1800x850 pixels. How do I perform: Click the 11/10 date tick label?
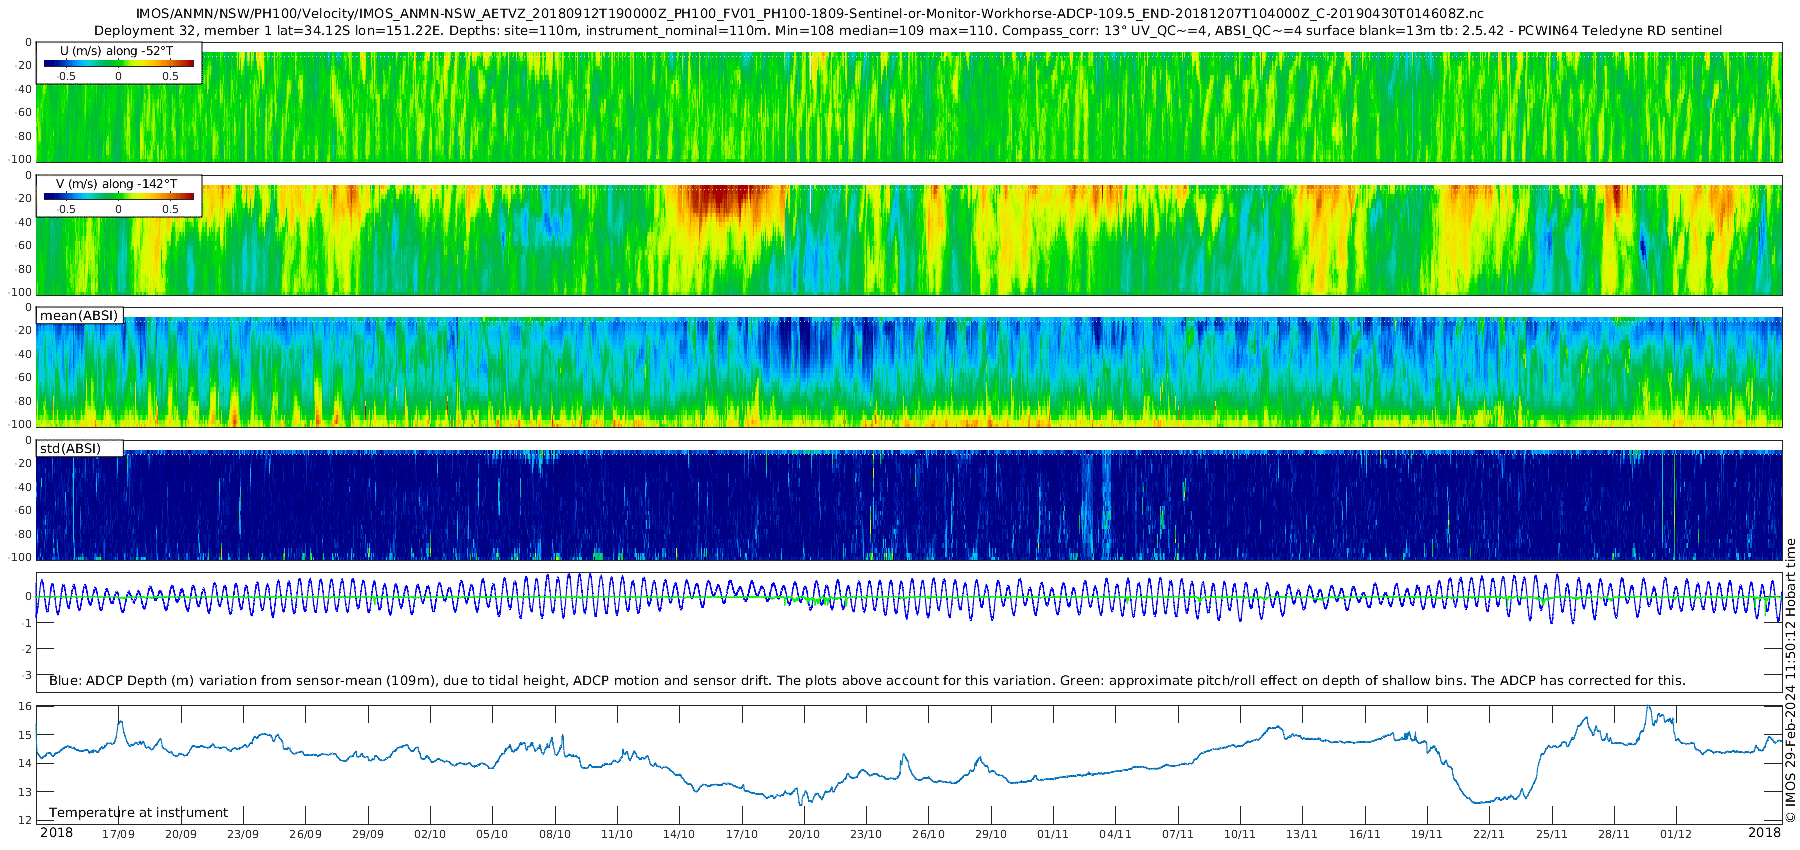[617, 834]
